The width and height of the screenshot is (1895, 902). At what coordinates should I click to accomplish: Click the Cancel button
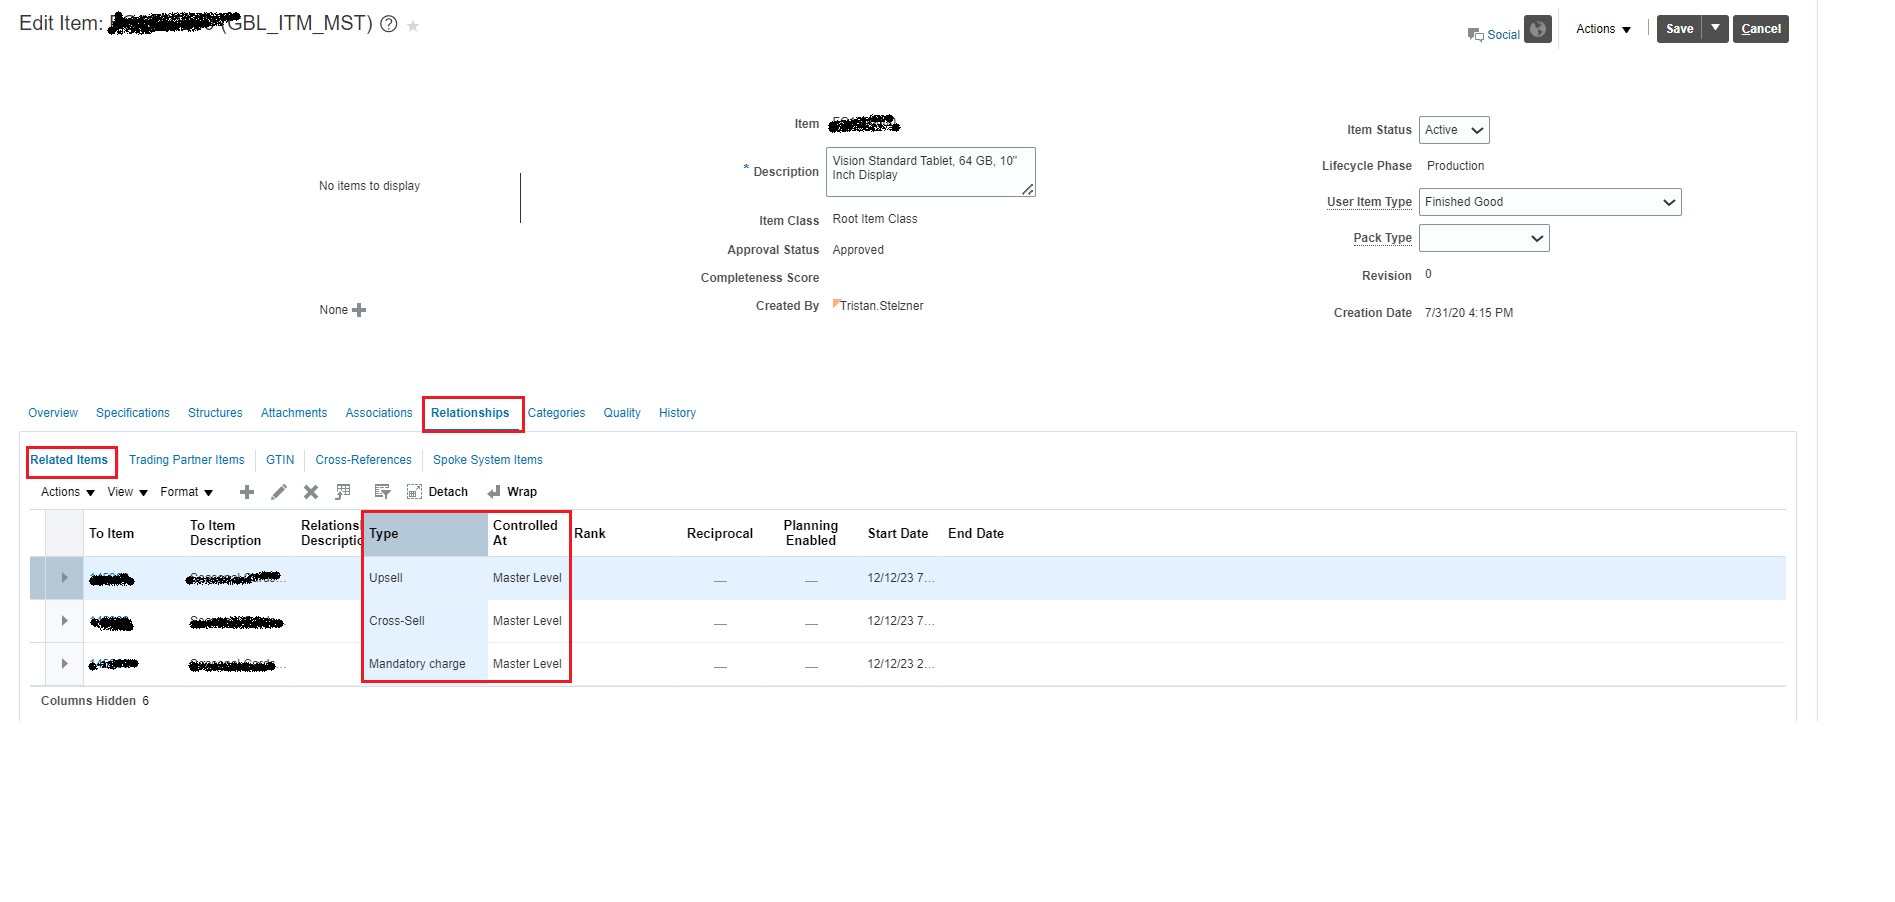1761,28
